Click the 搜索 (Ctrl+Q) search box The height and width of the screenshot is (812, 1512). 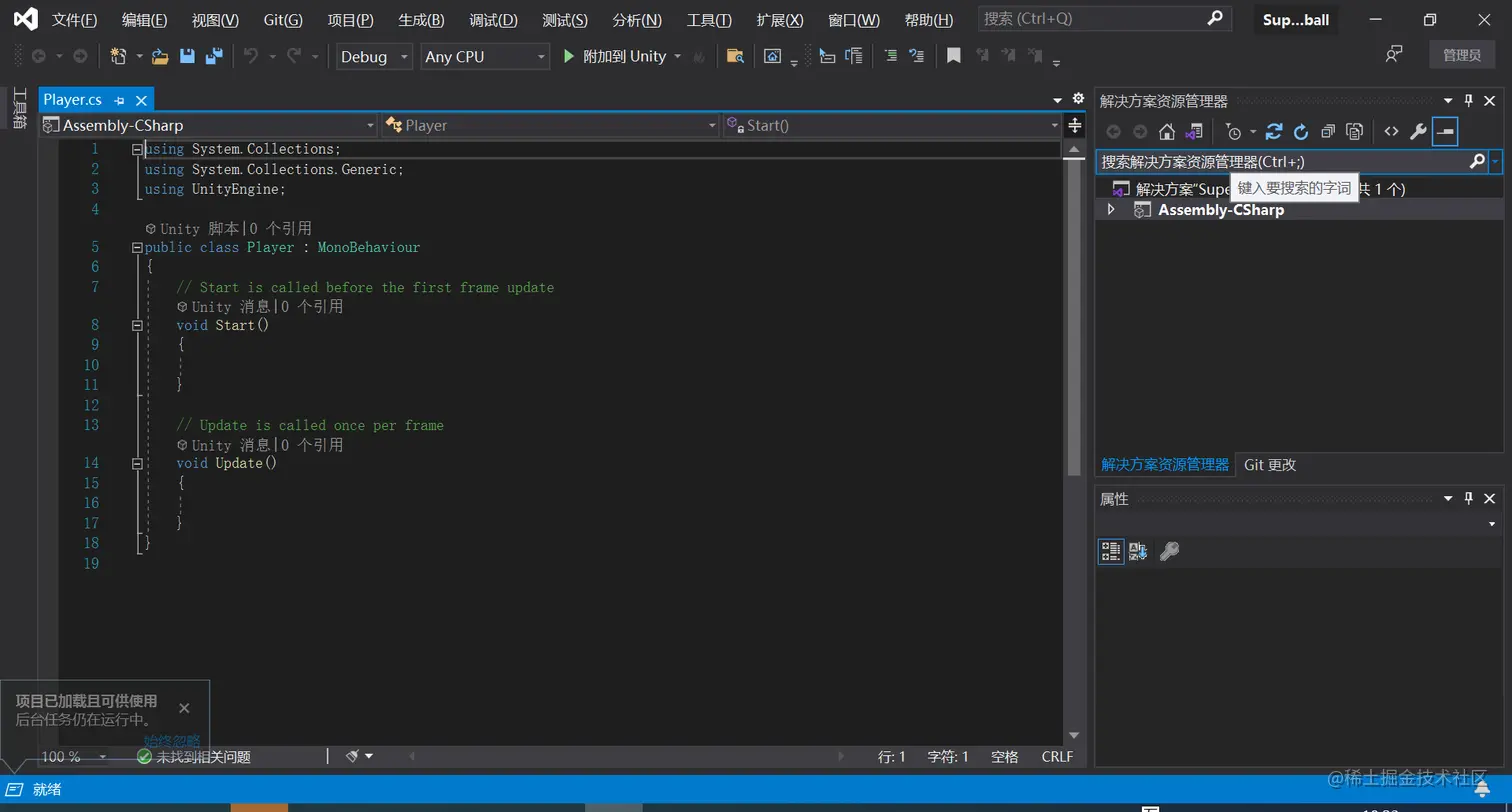[1103, 18]
